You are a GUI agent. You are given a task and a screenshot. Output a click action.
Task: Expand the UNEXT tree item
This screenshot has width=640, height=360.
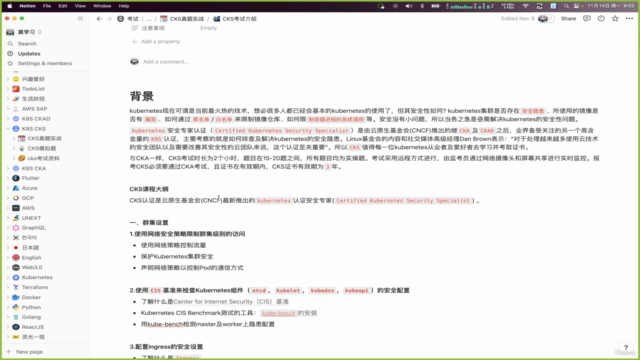click(x=8, y=218)
